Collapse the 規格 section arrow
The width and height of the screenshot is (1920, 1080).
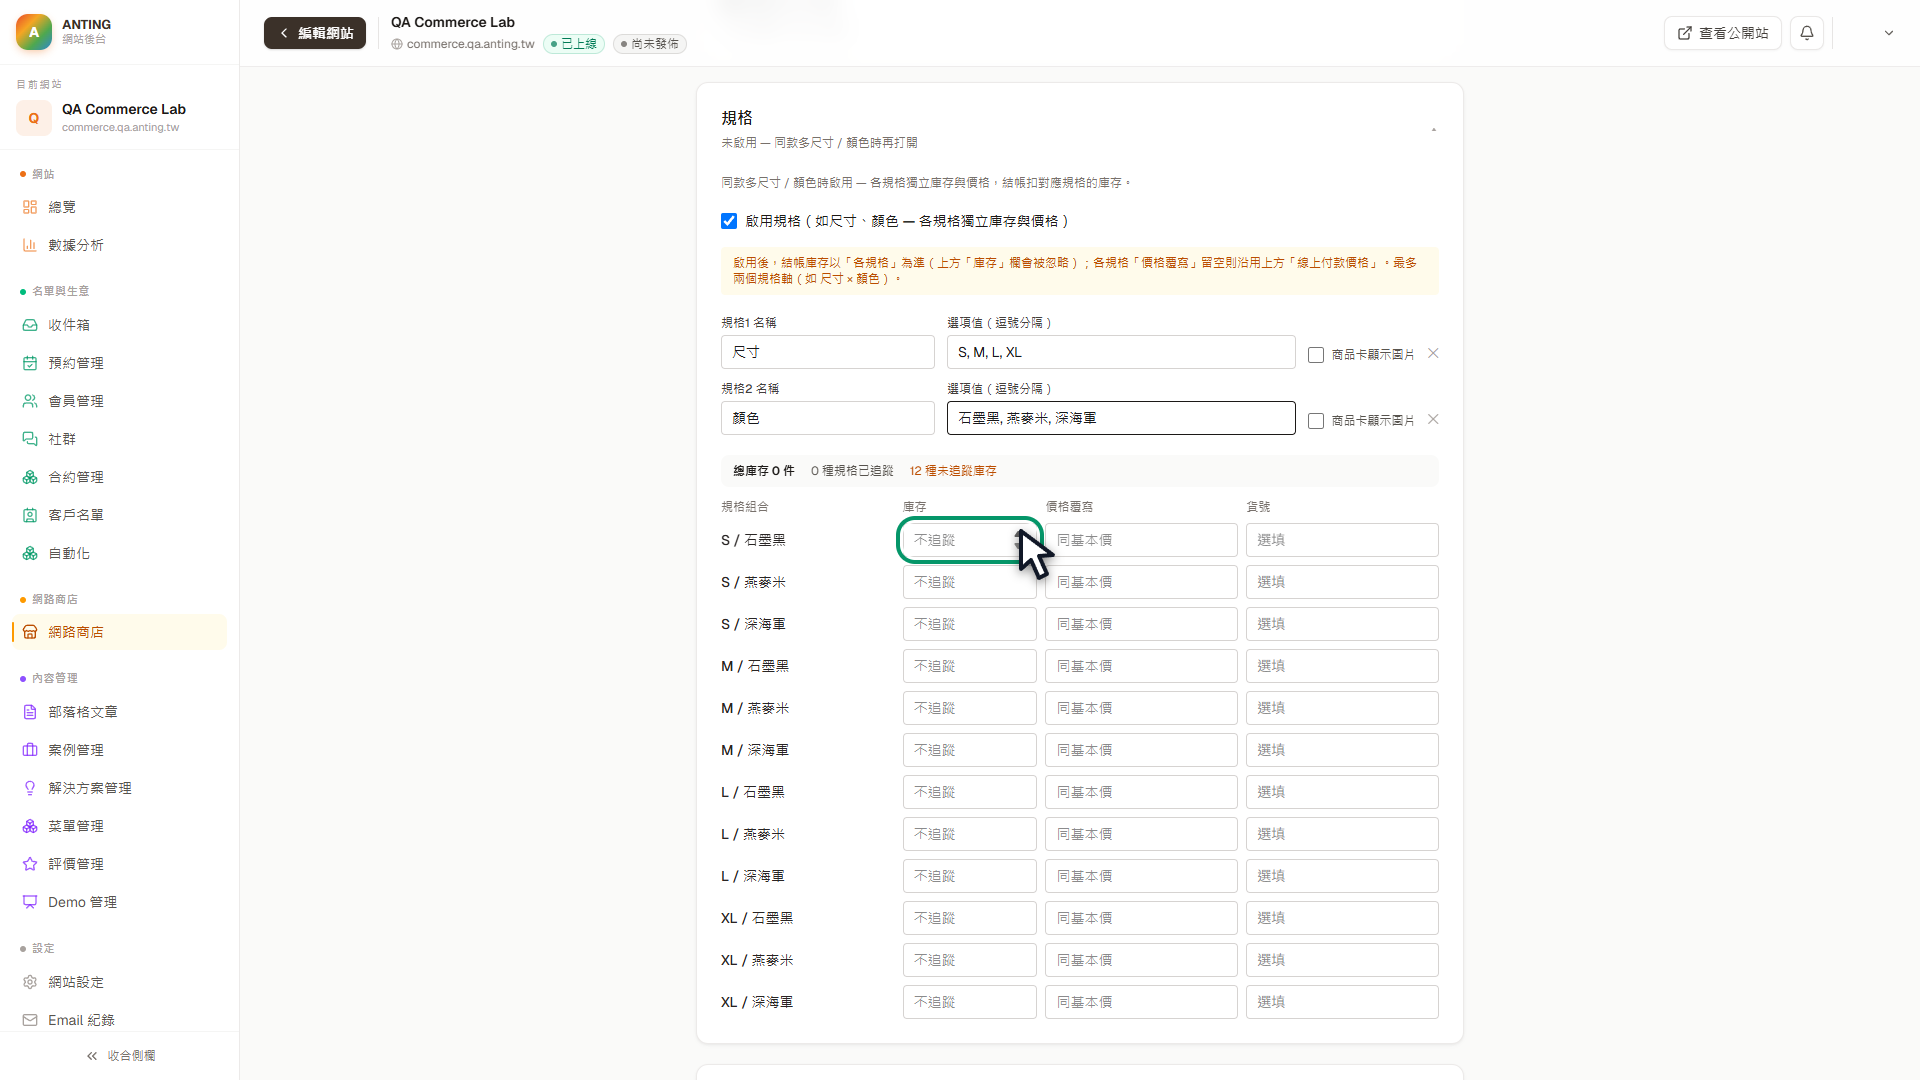[x=1433, y=130]
